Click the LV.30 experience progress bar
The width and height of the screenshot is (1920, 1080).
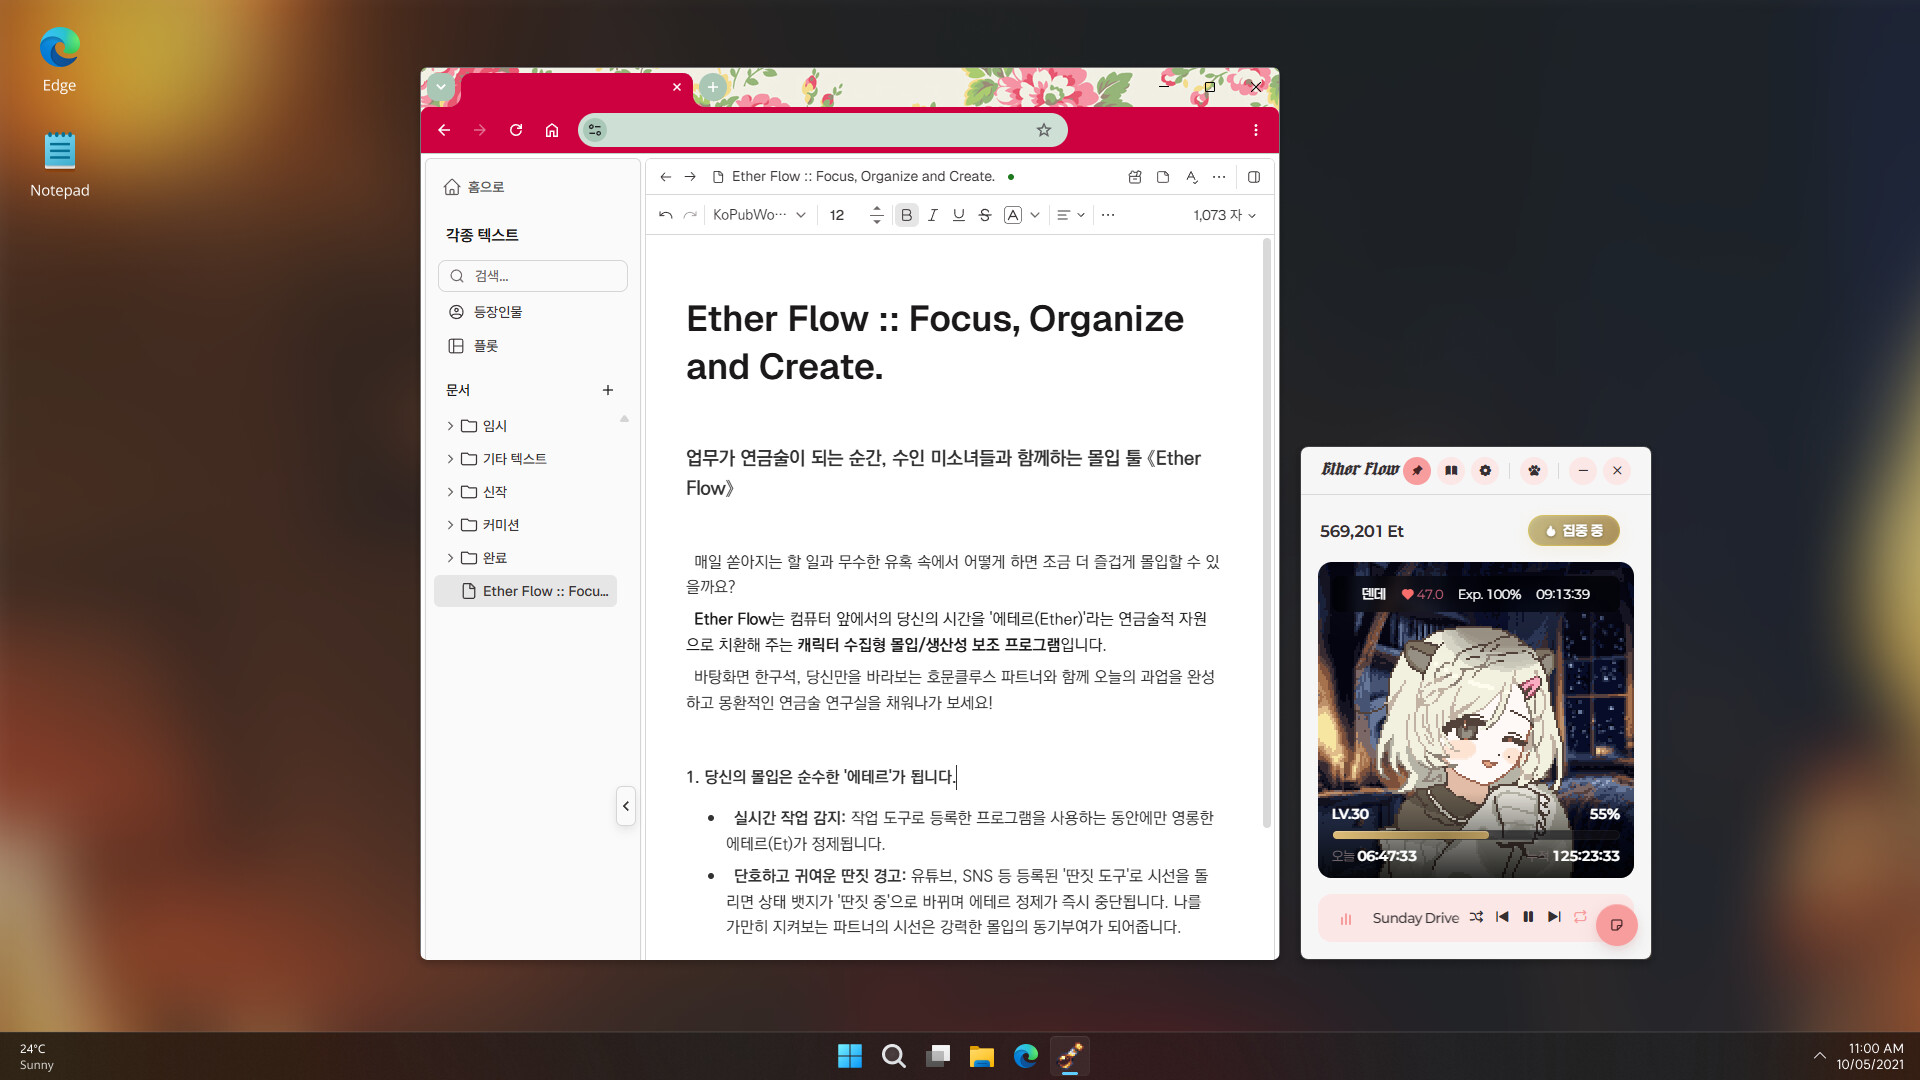pyautogui.click(x=1476, y=835)
